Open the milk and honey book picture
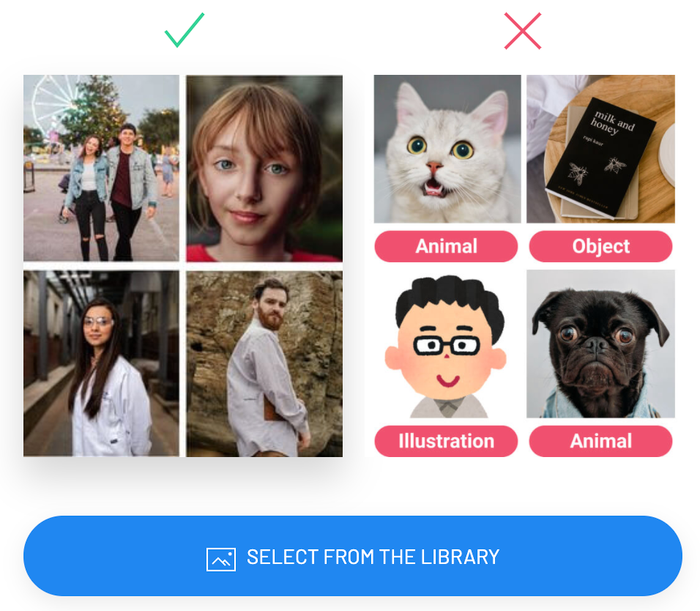700x611 pixels. [601, 149]
